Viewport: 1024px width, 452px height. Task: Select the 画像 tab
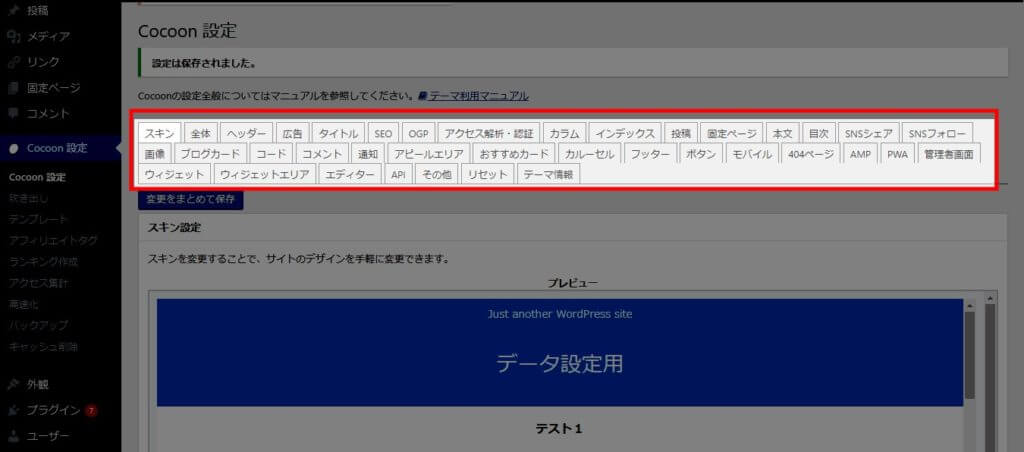155,154
